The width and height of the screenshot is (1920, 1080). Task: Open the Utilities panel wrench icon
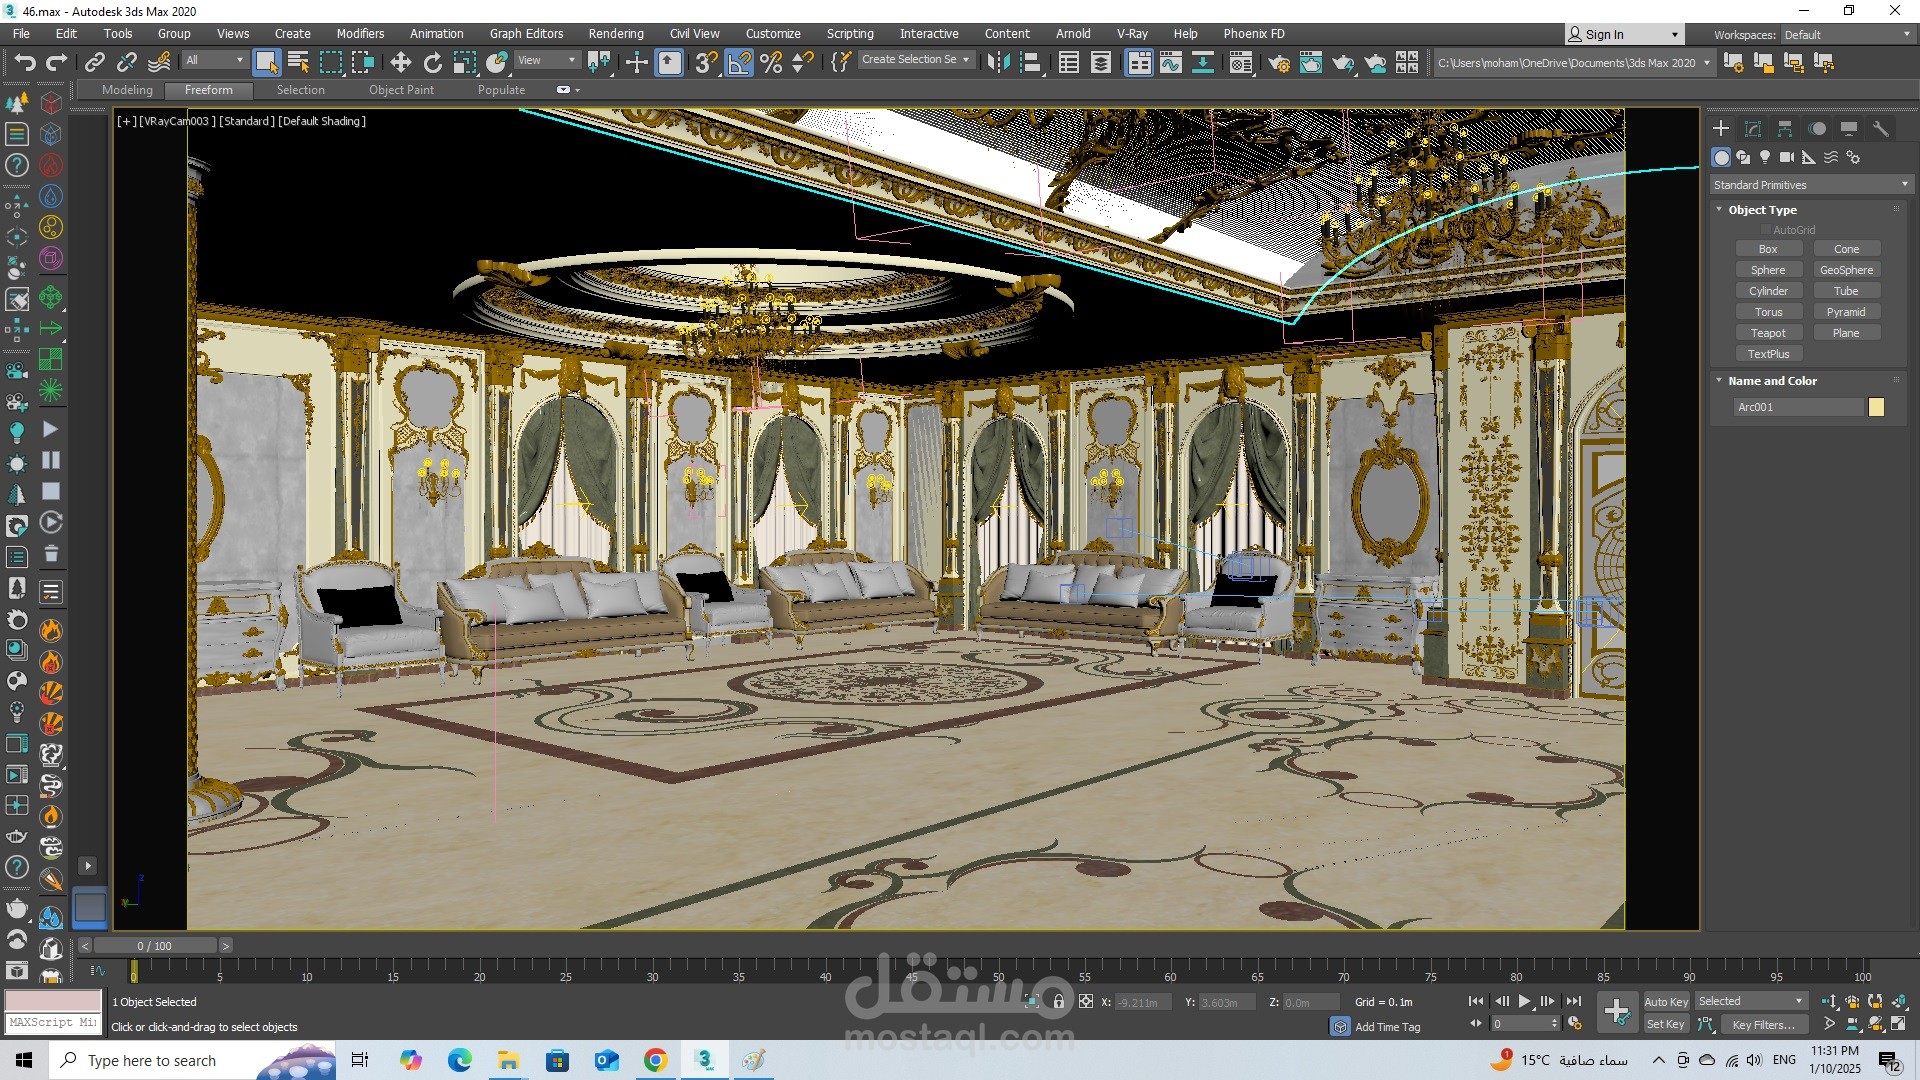(x=1880, y=129)
